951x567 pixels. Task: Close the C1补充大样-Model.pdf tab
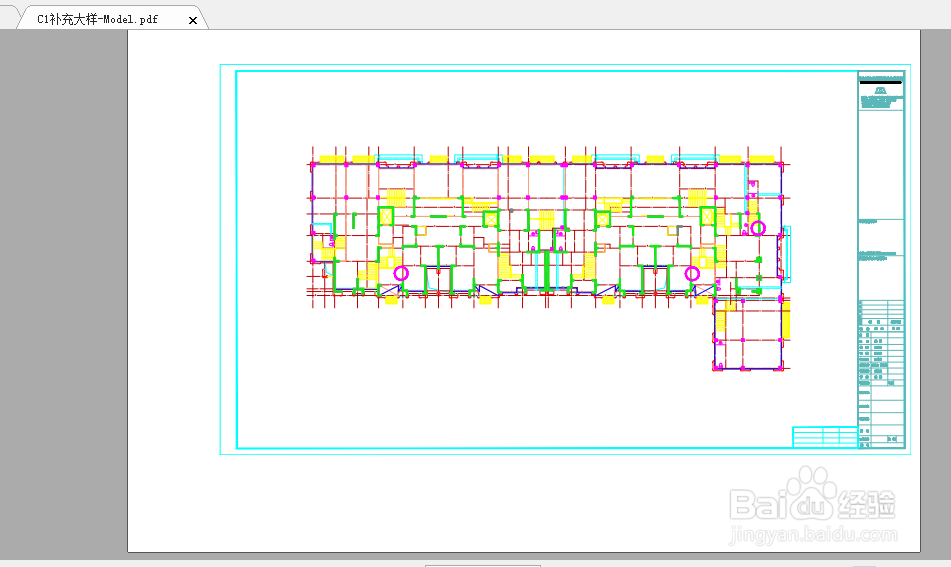coord(193,20)
